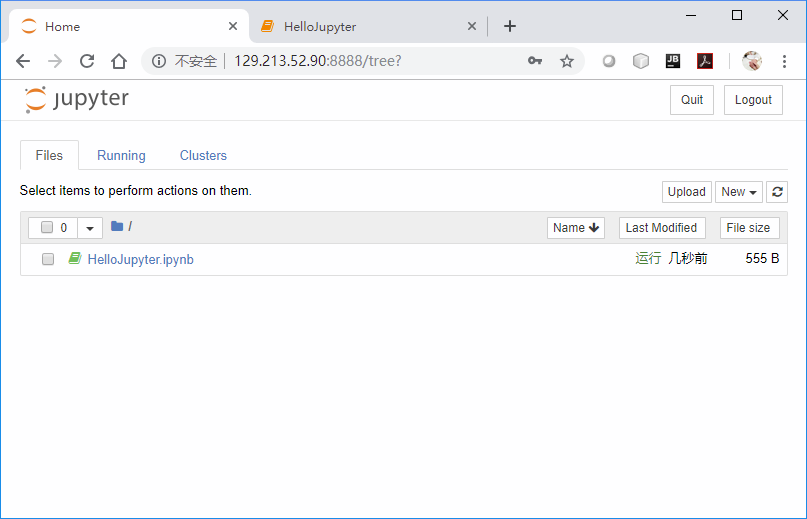807x519 pixels.
Task: Click the HelloJupyter notebook file icon
Action: 74,259
